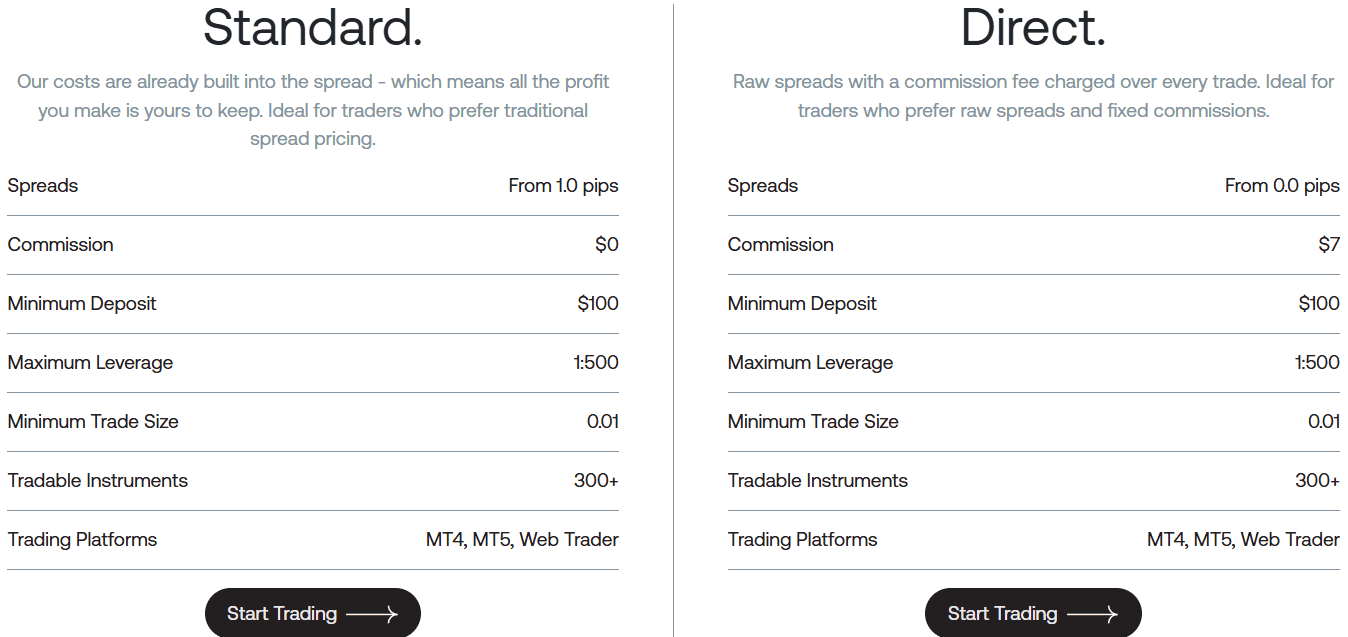Select the Spreads row in the Direct column
The image size is (1348, 637).
[x=1033, y=186]
